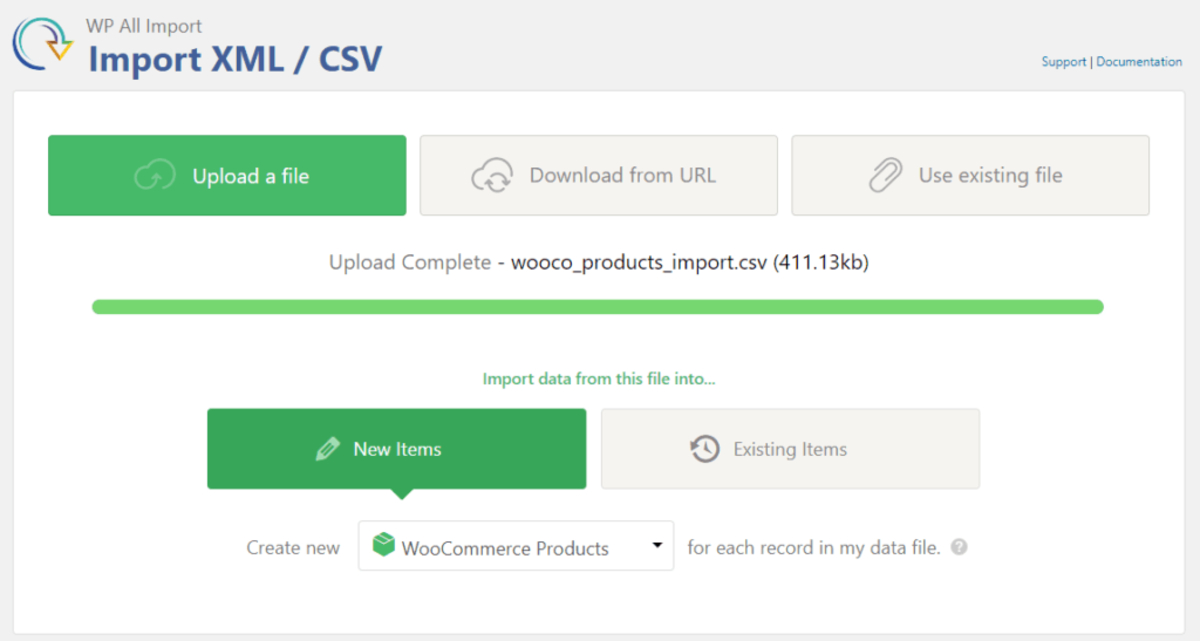Screen dimensions: 1200x641
Task: Open the Support link
Action: click(1063, 62)
